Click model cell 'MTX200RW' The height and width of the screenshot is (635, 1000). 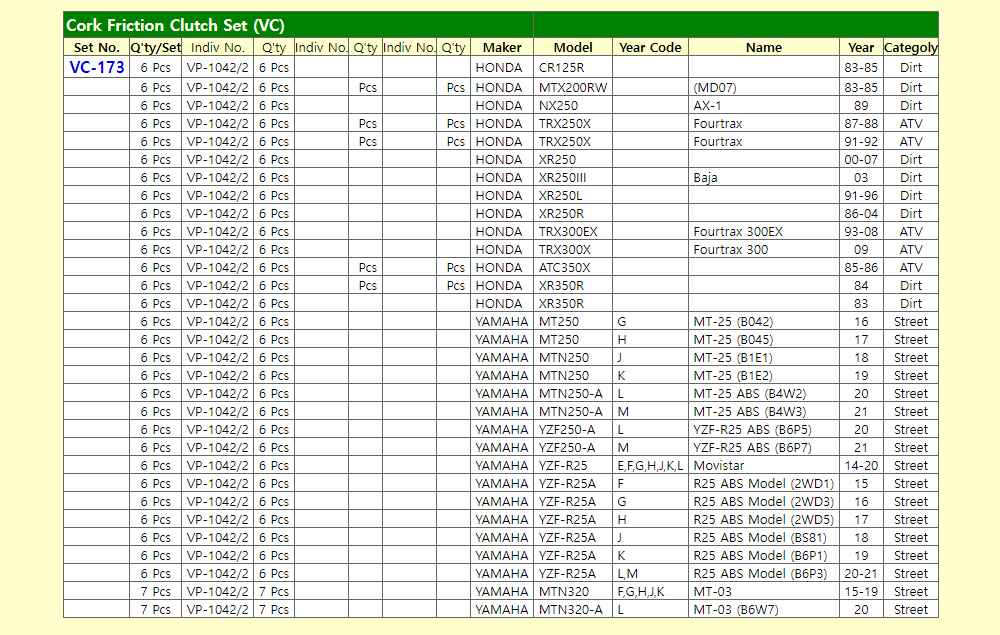point(573,87)
